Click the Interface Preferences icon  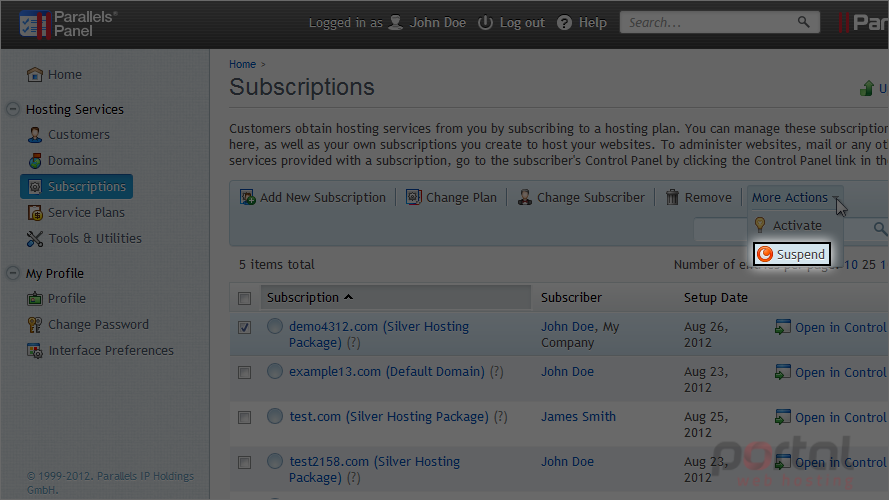coord(35,351)
